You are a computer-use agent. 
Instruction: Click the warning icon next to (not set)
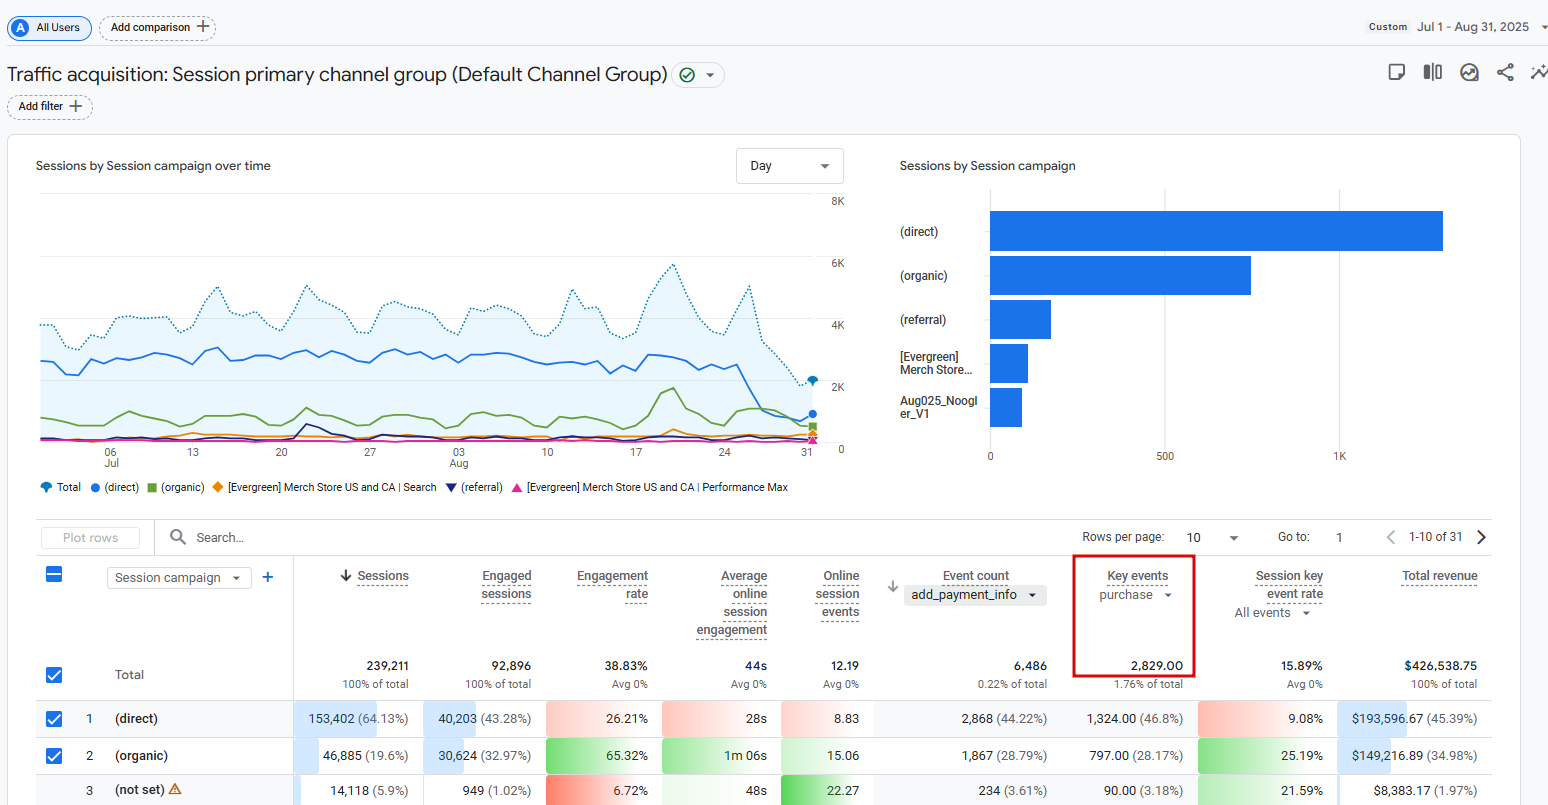click(x=176, y=789)
